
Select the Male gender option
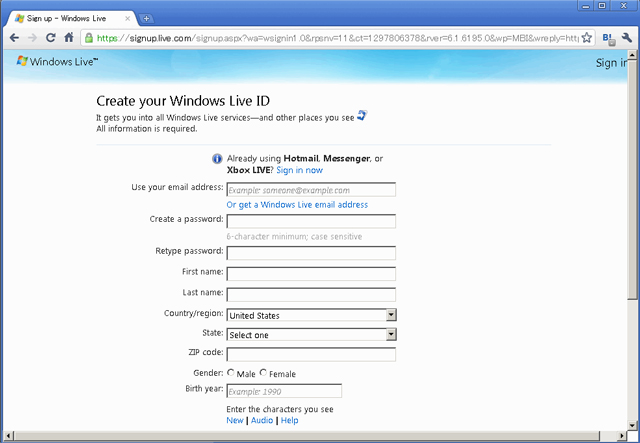tap(231, 372)
